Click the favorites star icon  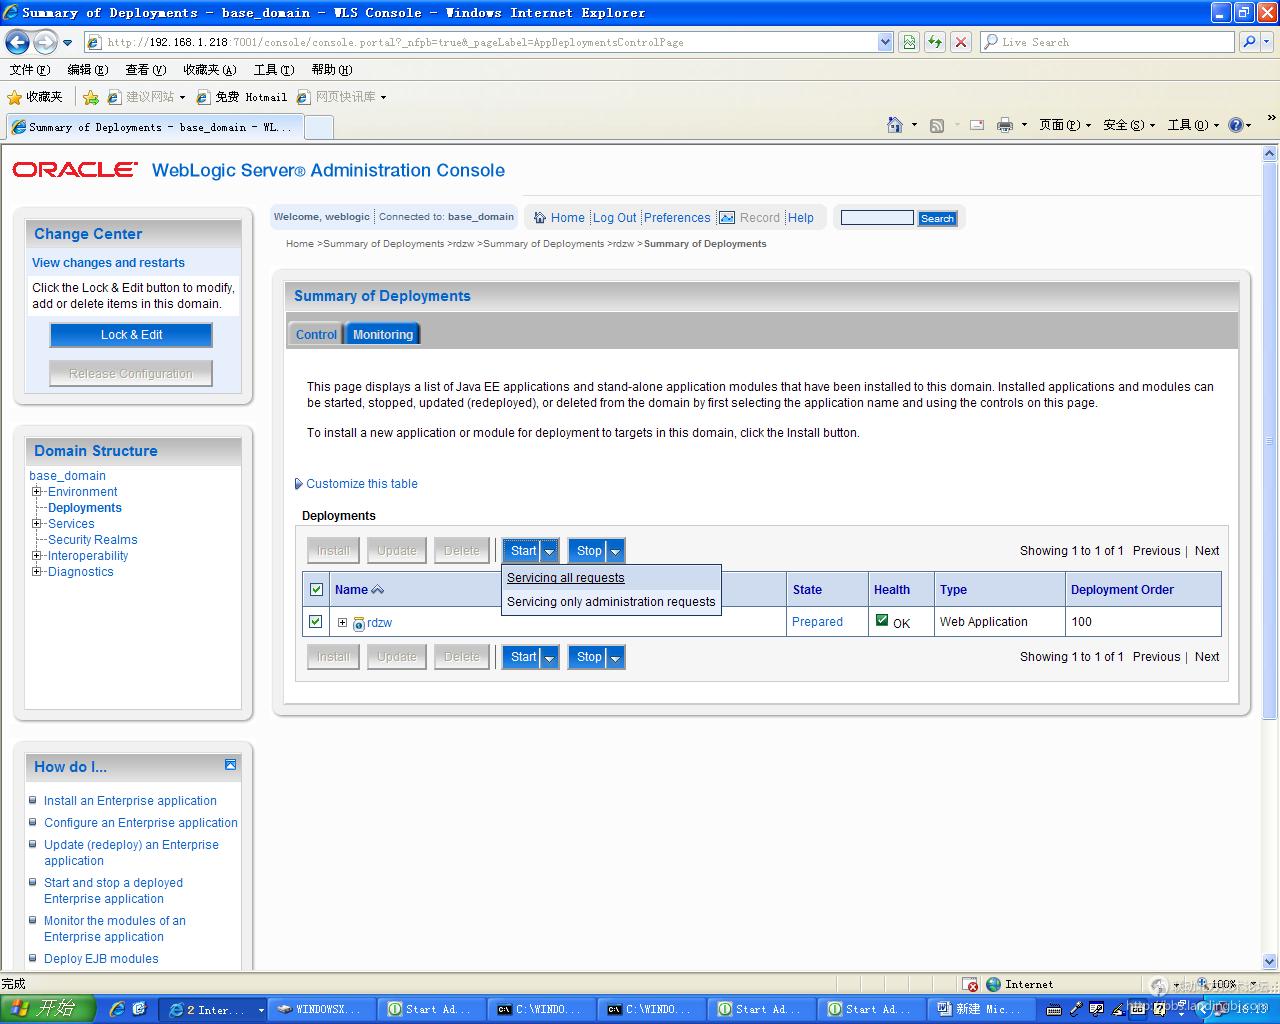click(14, 97)
